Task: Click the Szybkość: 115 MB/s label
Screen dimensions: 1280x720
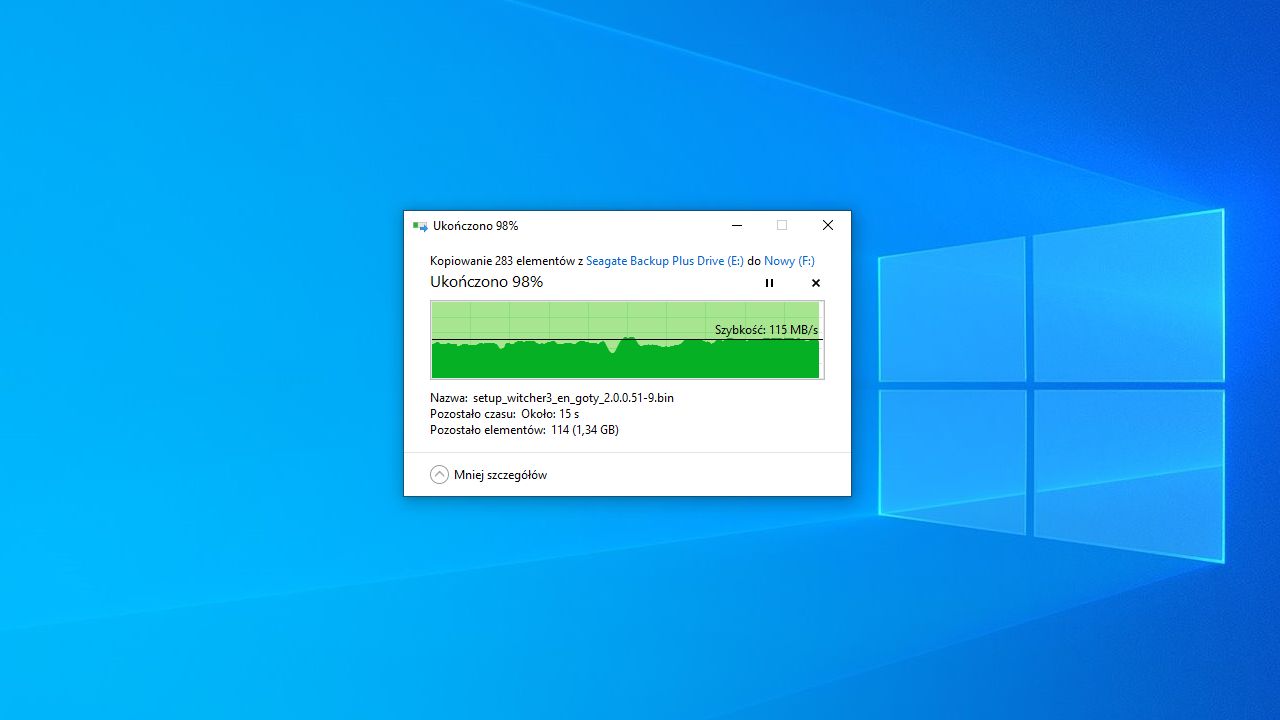Action: pos(766,329)
